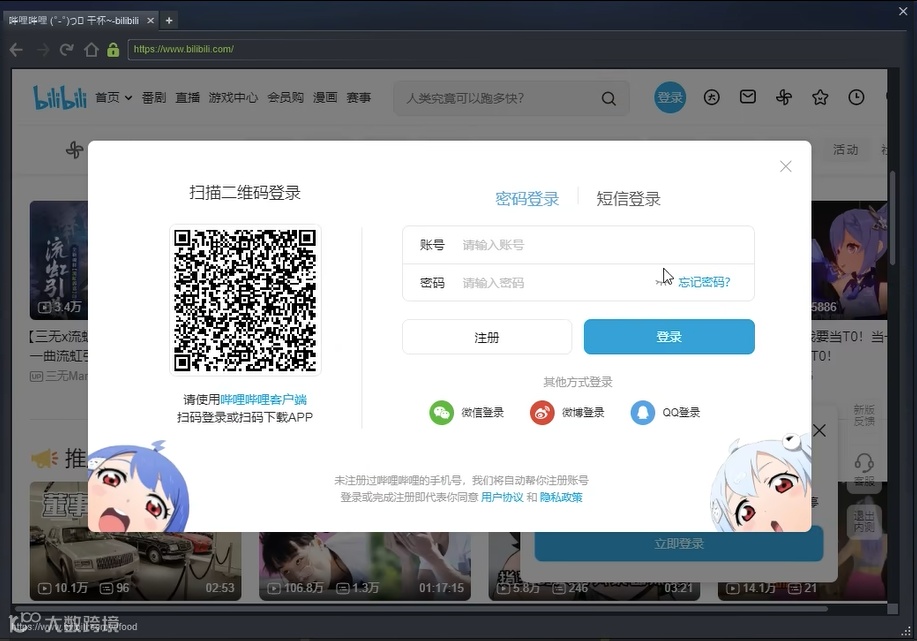Open the 流虹引 banner thumbnail 3.4万
The height and width of the screenshot is (641, 917).
tap(58, 260)
